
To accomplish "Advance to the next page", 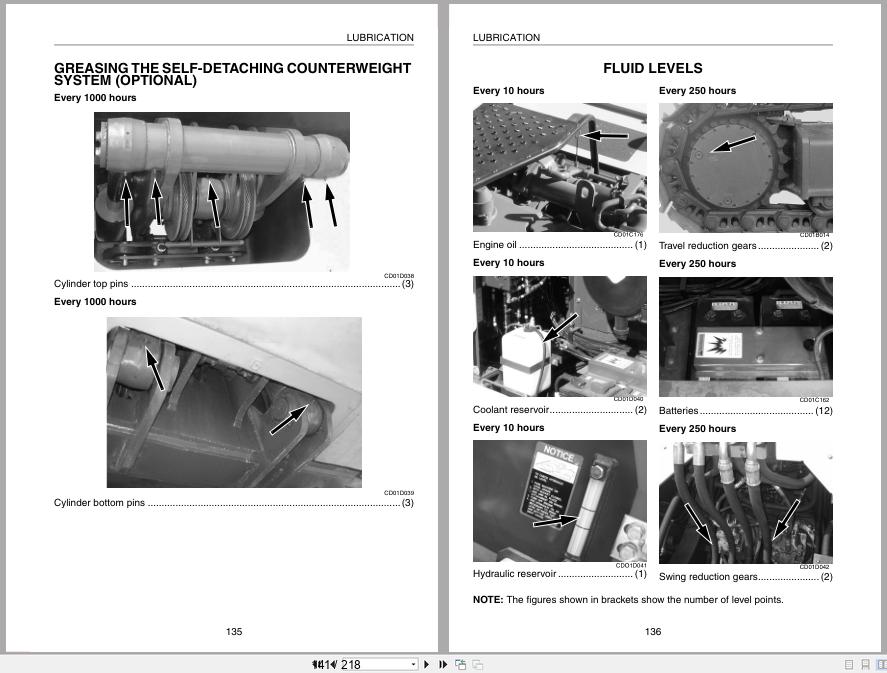I will [x=427, y=663].
